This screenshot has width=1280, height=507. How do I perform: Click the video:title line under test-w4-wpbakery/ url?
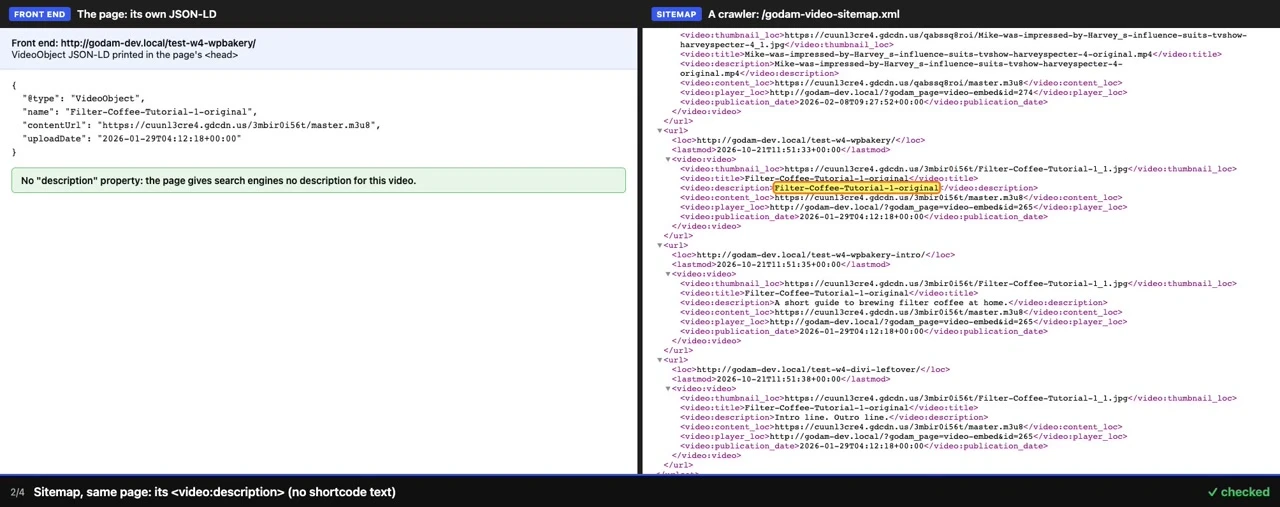point(829,179)
